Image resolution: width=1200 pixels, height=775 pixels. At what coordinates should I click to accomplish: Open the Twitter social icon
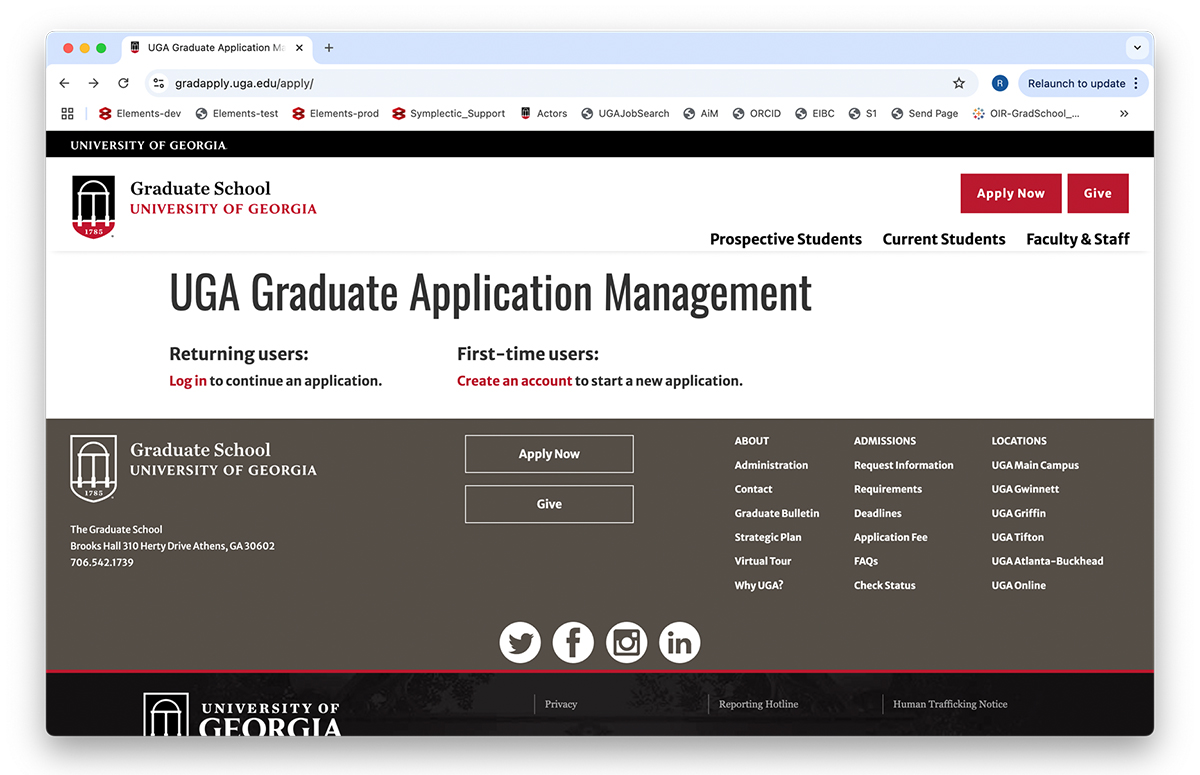pos(520,642)
